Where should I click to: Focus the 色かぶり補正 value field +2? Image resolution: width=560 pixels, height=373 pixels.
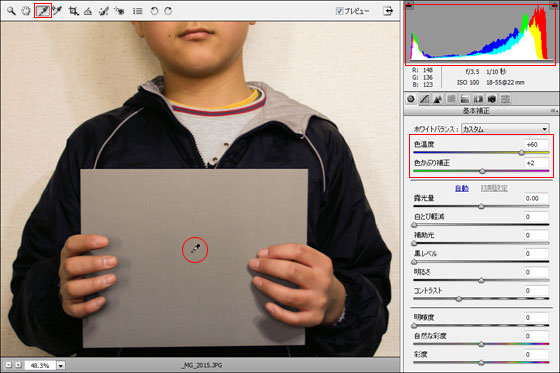pyautogui.click(x=536, y=163)
